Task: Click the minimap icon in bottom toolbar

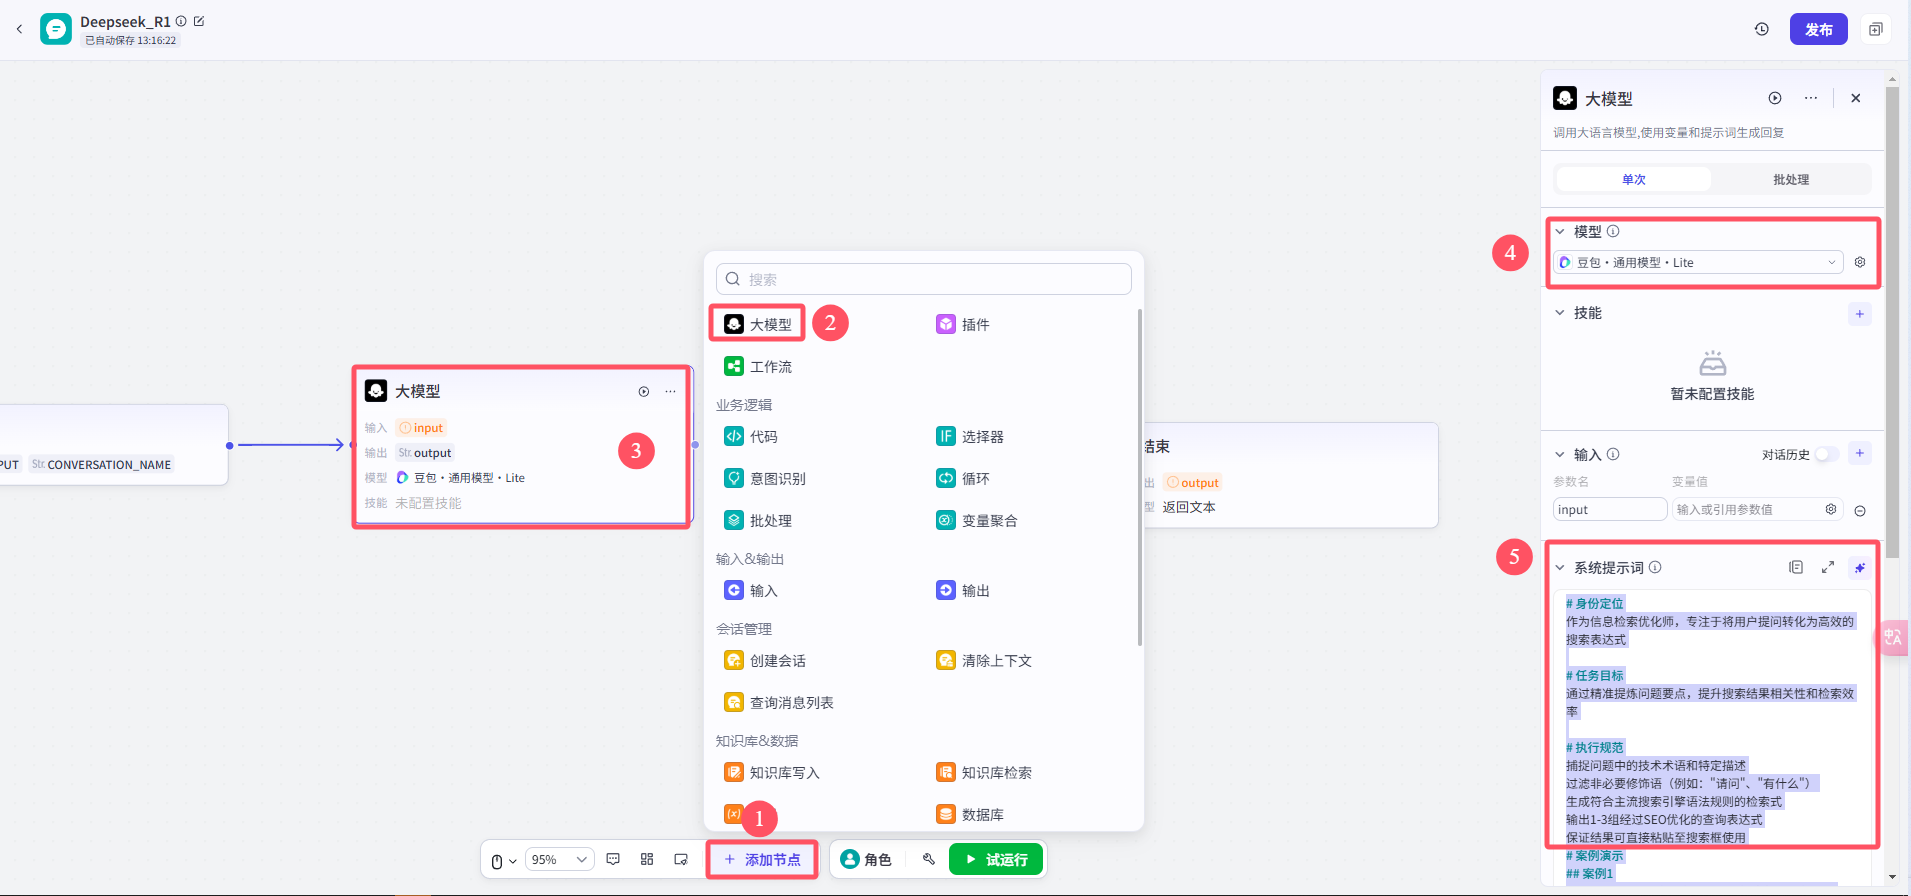Action: point(681,859)
